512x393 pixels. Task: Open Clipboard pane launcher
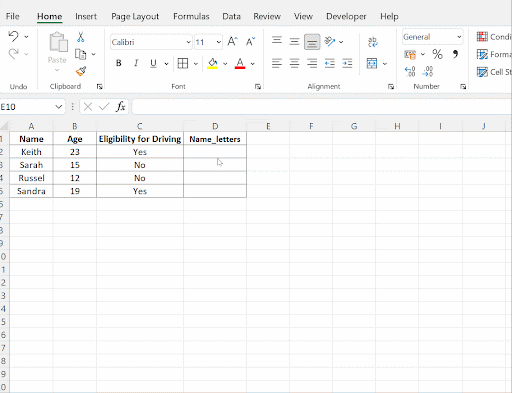(x=99, y=87)
